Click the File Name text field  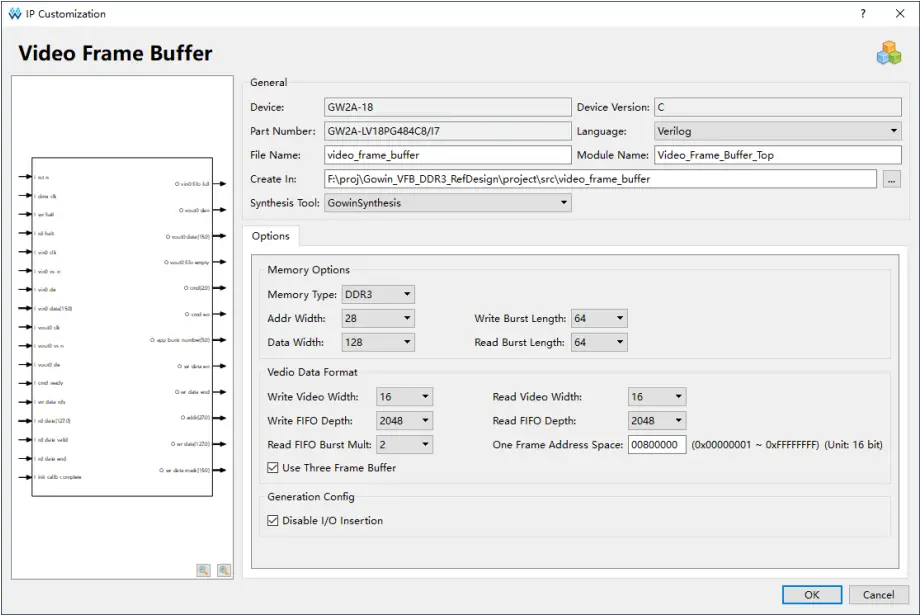(x=447, y=155)
